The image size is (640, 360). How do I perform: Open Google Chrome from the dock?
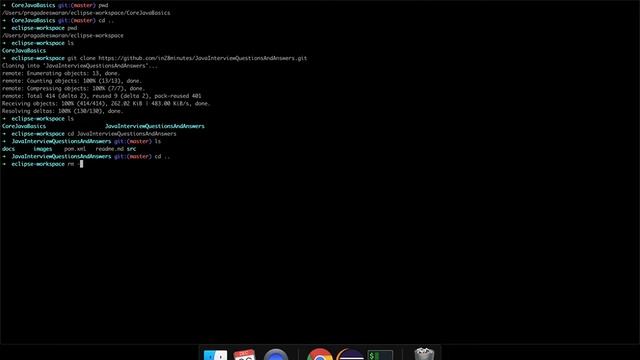click(x=319, y=354)
